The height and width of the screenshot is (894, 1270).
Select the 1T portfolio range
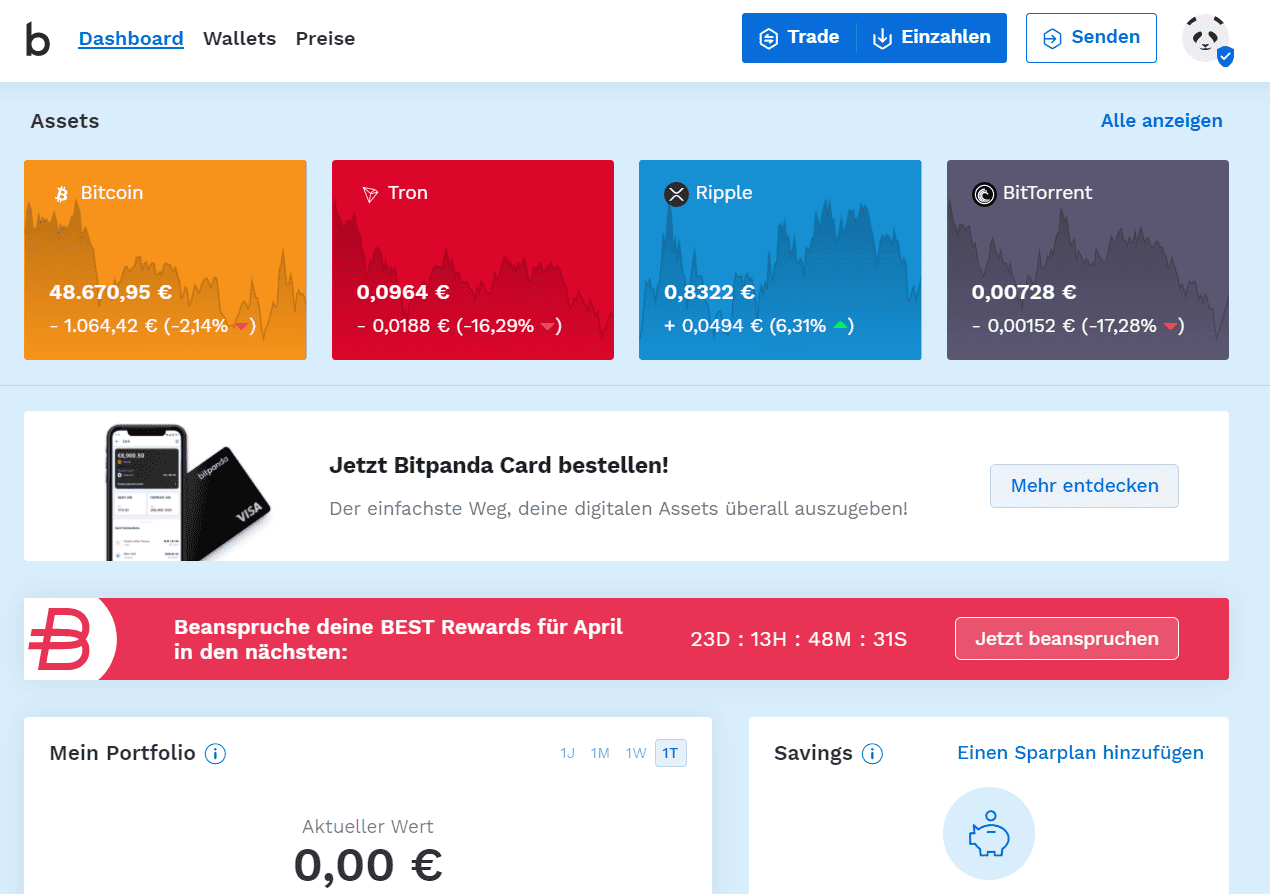(x=671, y=753)
